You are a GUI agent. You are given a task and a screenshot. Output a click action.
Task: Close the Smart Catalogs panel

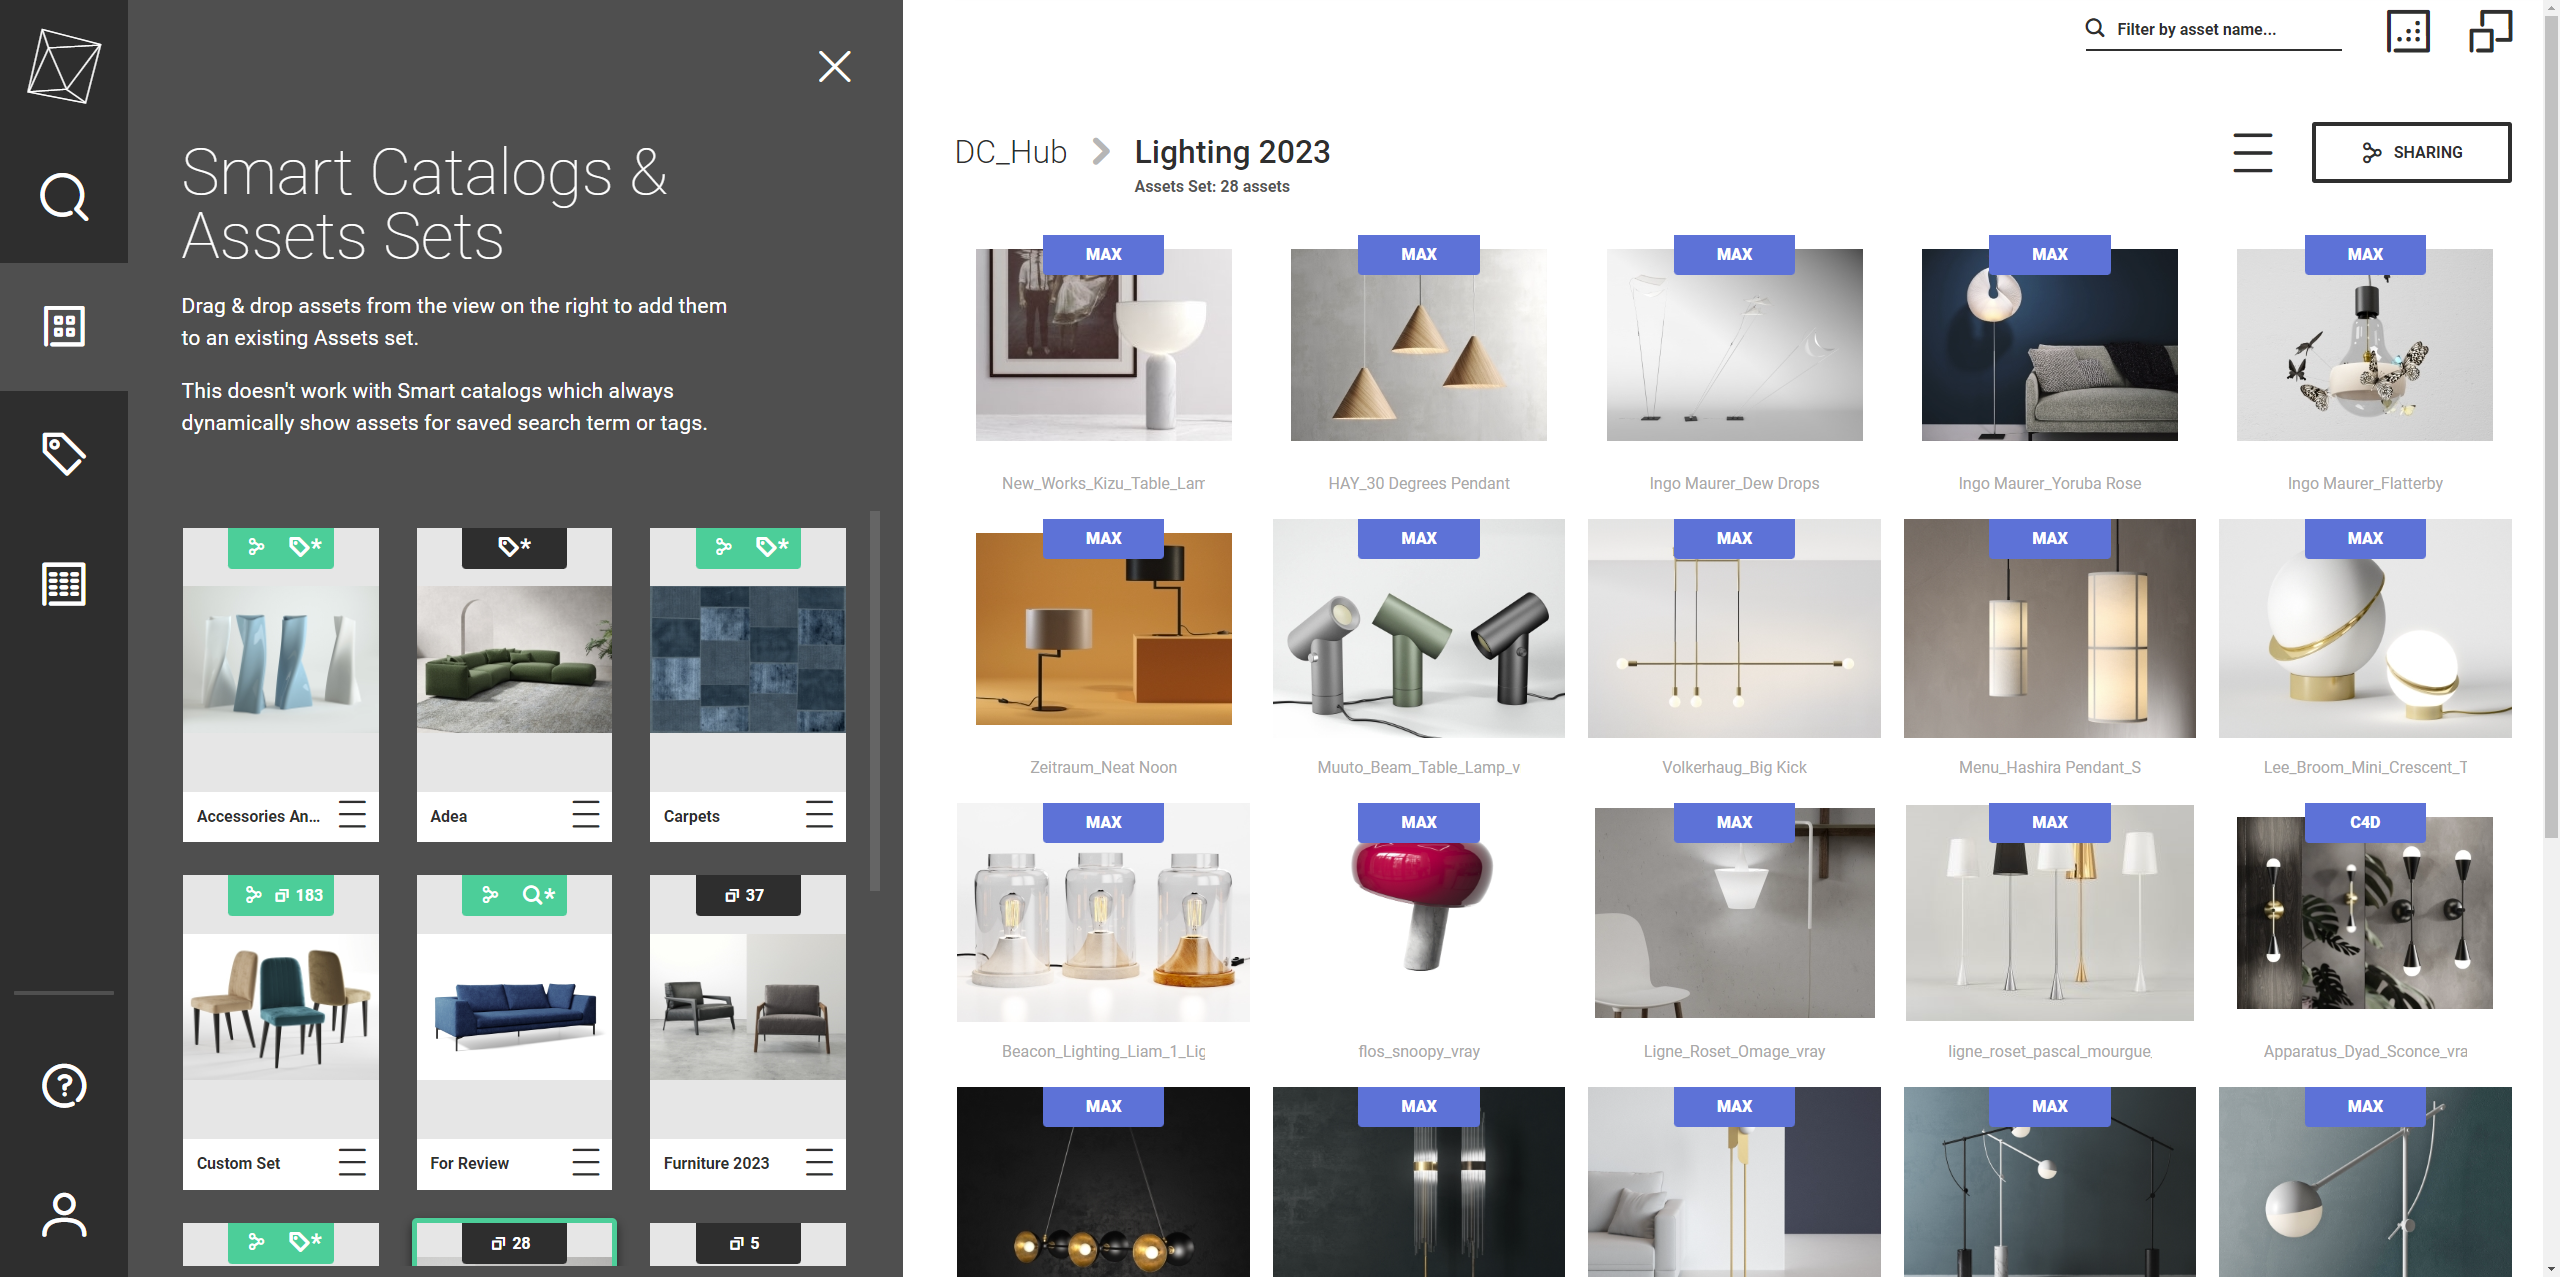coord(834,67)
